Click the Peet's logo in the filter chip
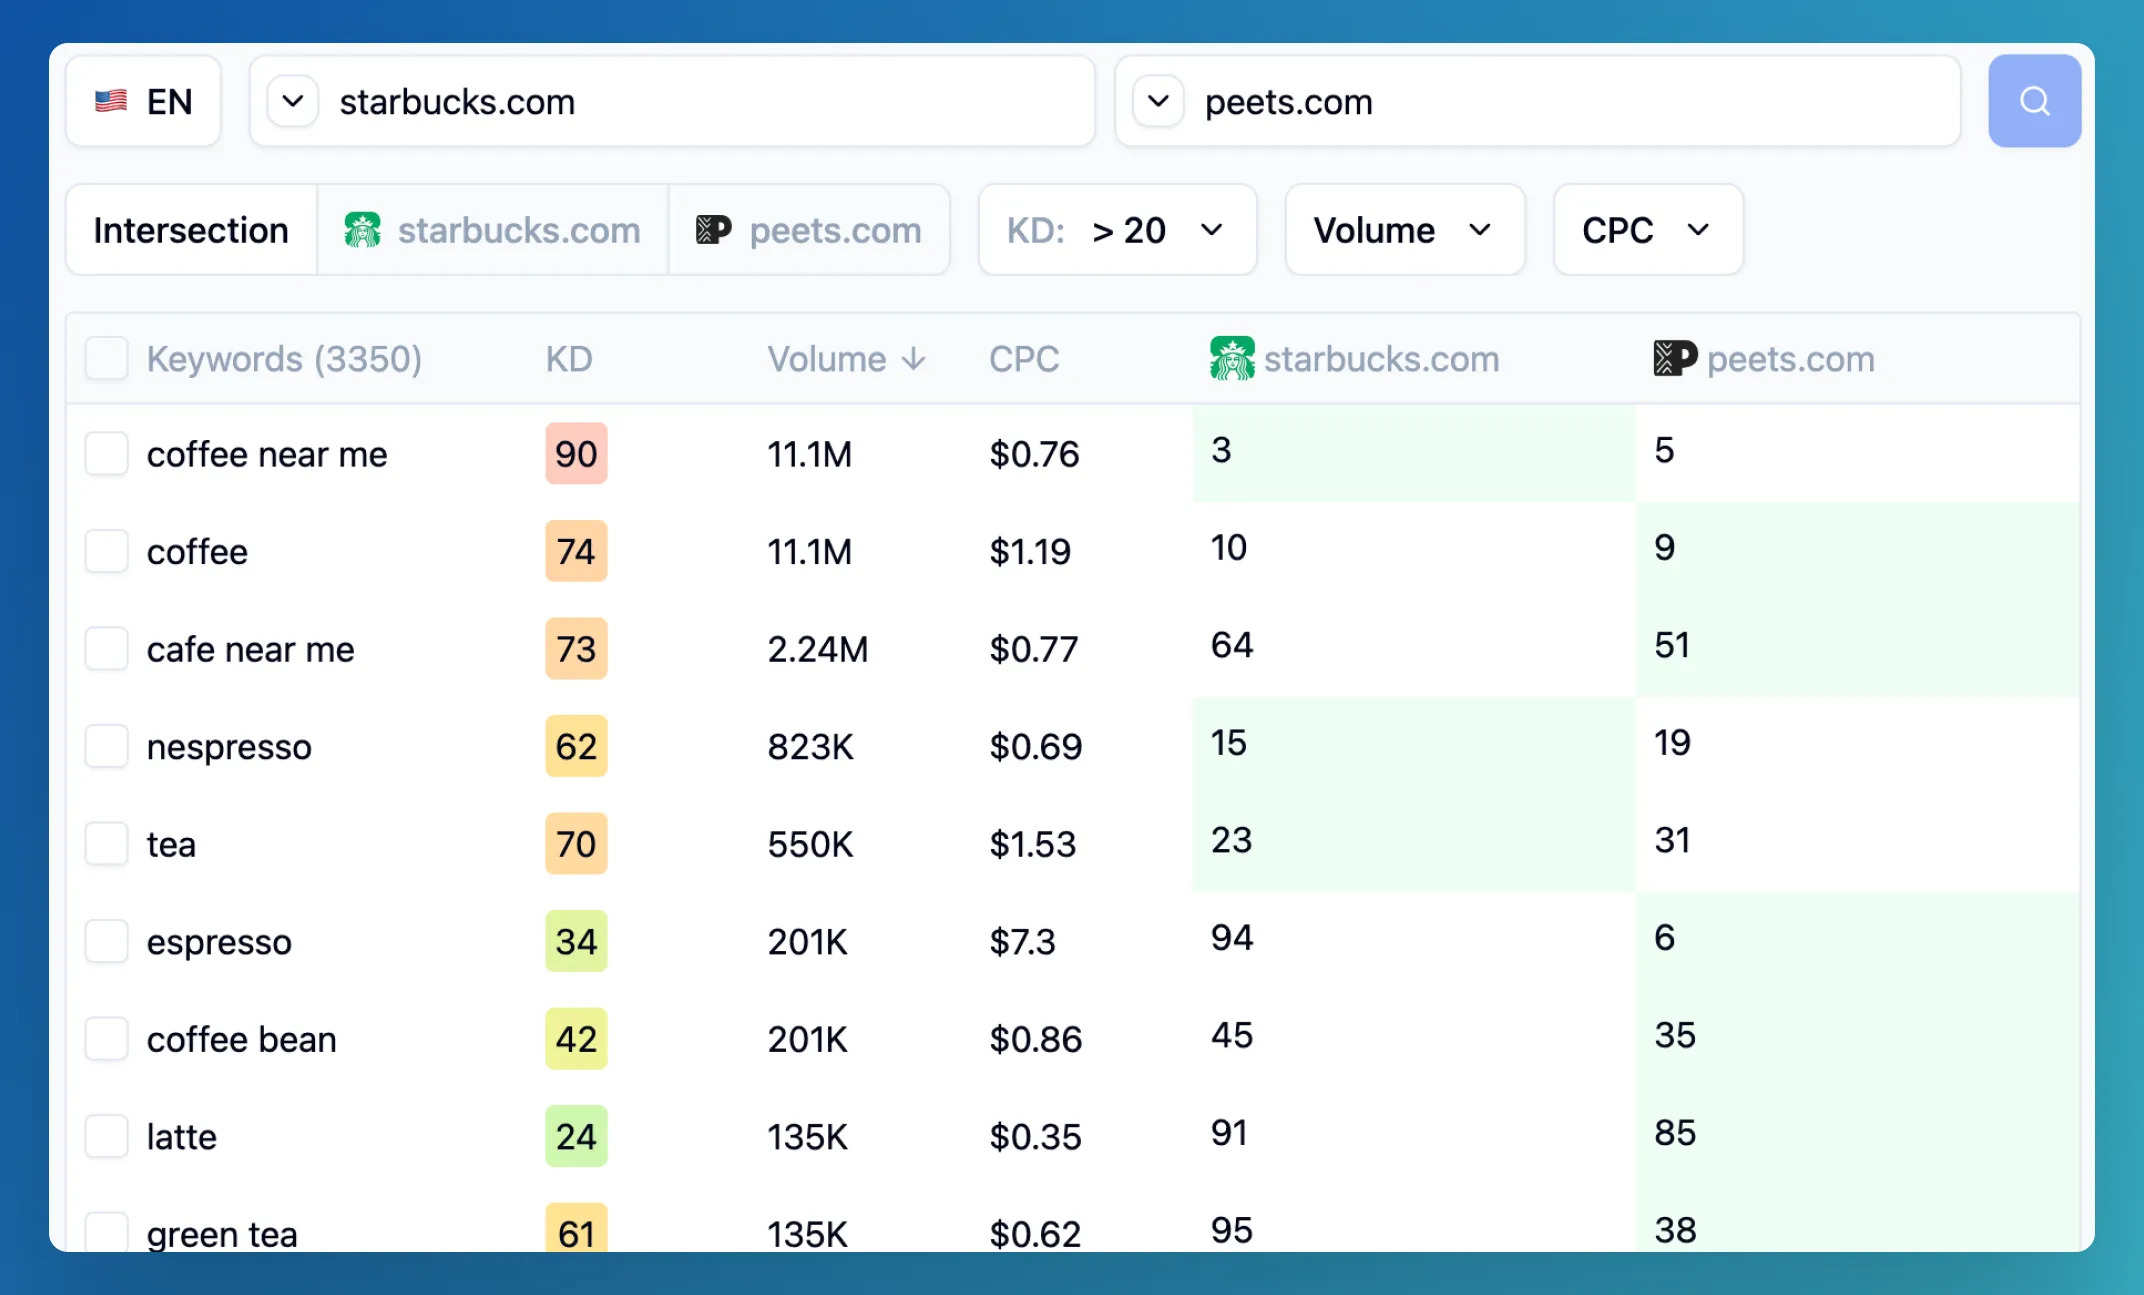Image resolution: width=2144 pixels, height=1295 pixels. 712,229
